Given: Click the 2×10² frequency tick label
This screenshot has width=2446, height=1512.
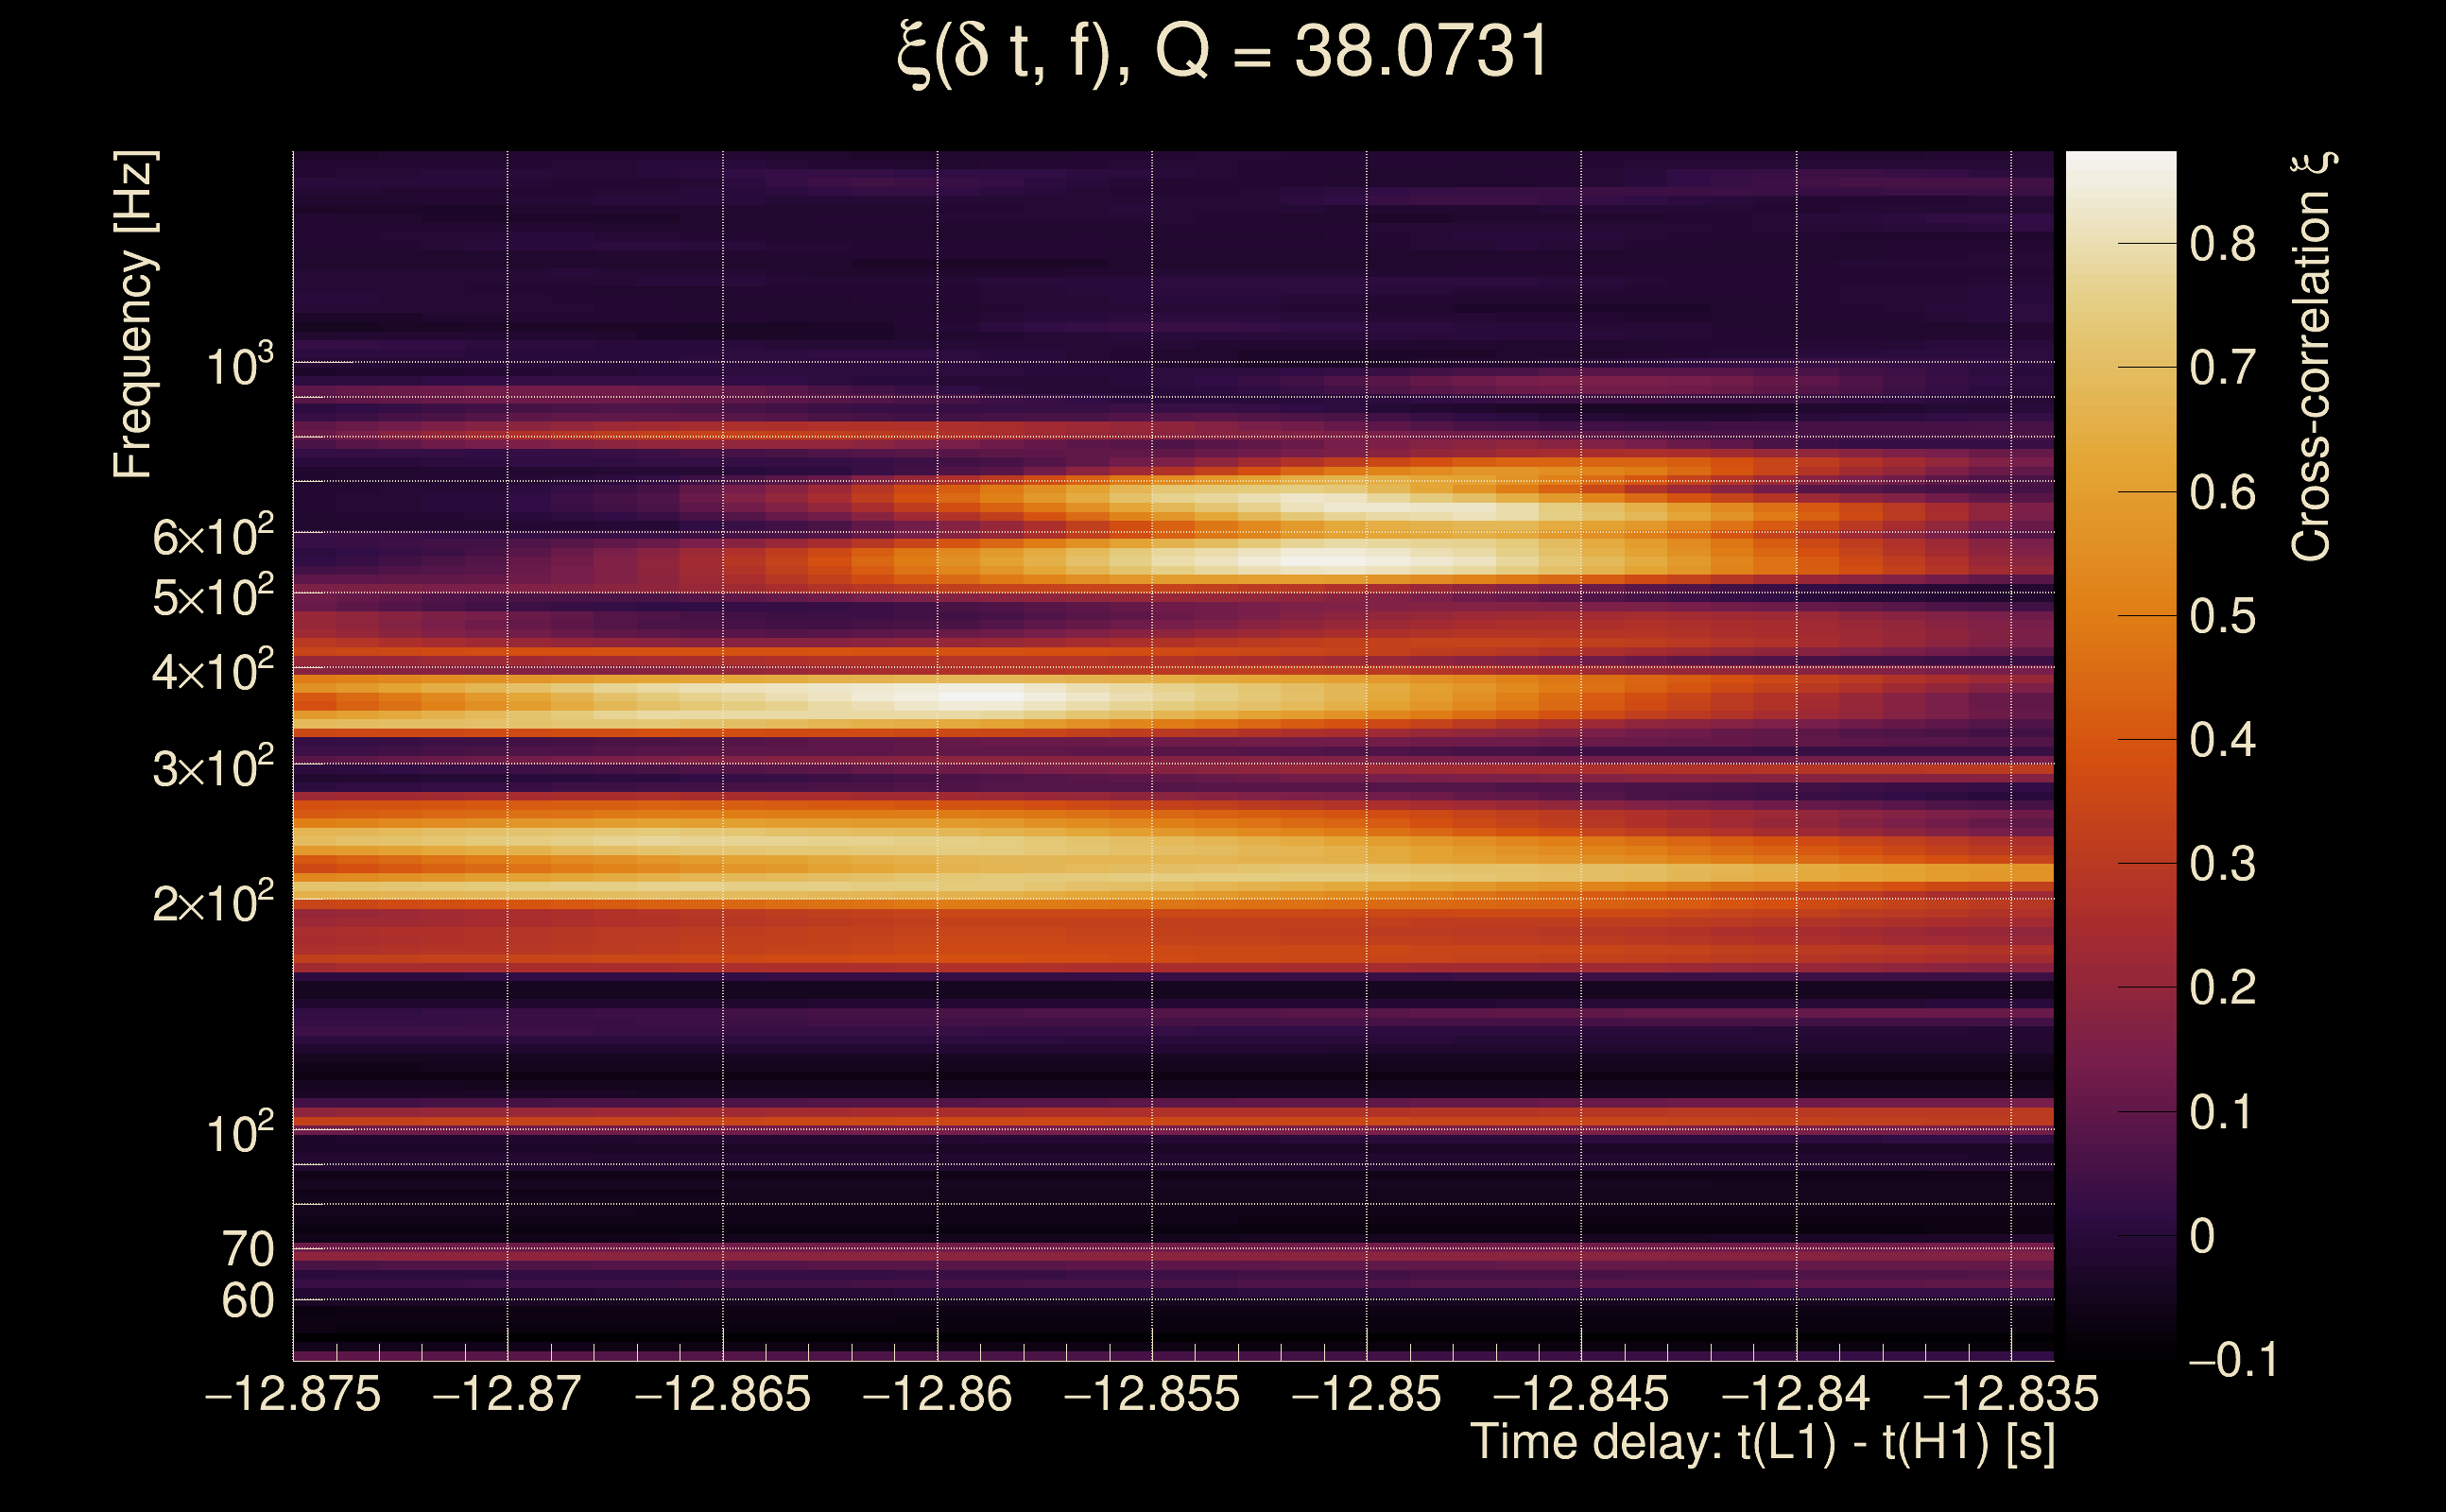Looking at the screenshot, I should pyautogui.click(x=212, y=903).
